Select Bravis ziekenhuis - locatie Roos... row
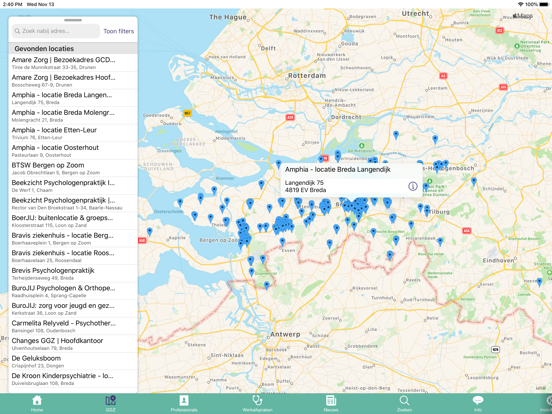 coord(73,256)
